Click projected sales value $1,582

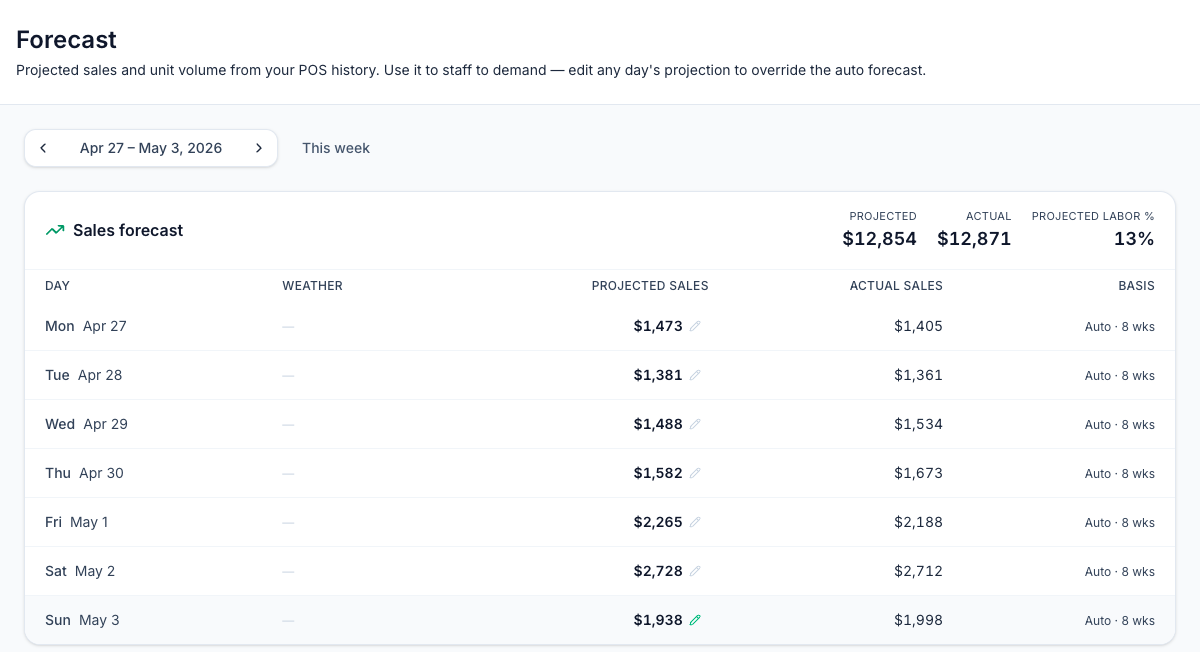(658, 473)
